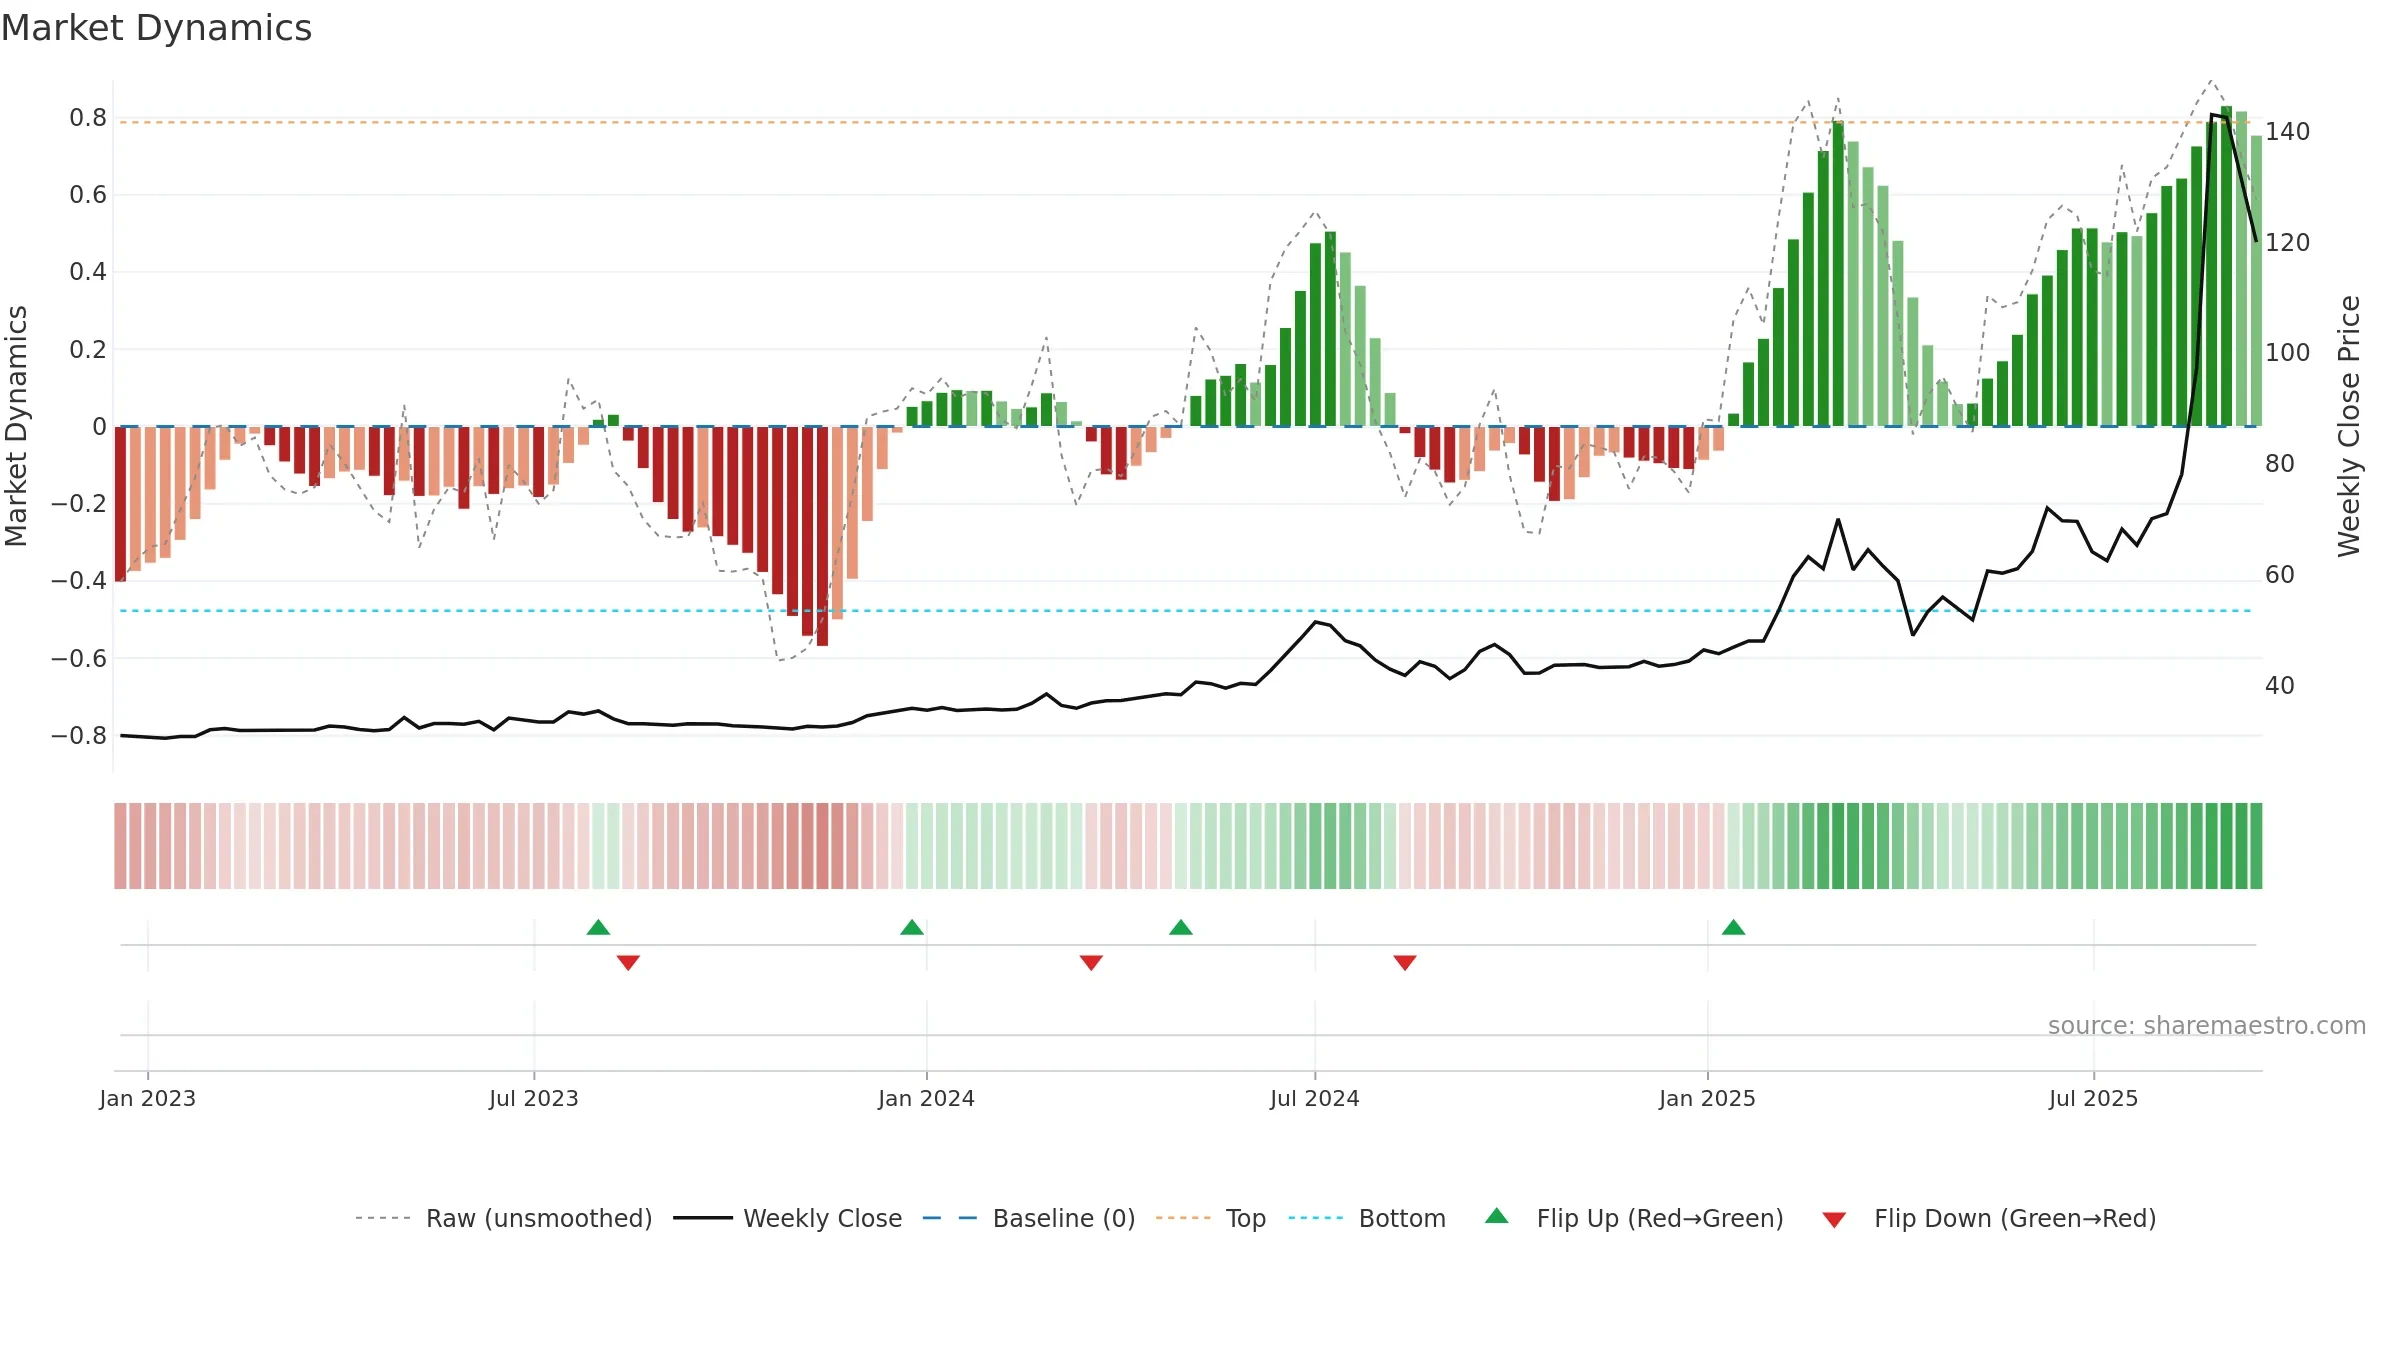Viewport: 2400px width, 1350px height.
Task: Click the Jul 2024 axis label
Action: [x=1315, y=1098]
